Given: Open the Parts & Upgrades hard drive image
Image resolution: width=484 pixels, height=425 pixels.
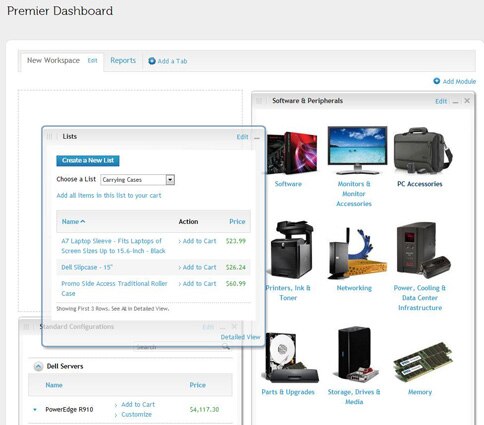Looking at the screenshot, I should point(290,357).
